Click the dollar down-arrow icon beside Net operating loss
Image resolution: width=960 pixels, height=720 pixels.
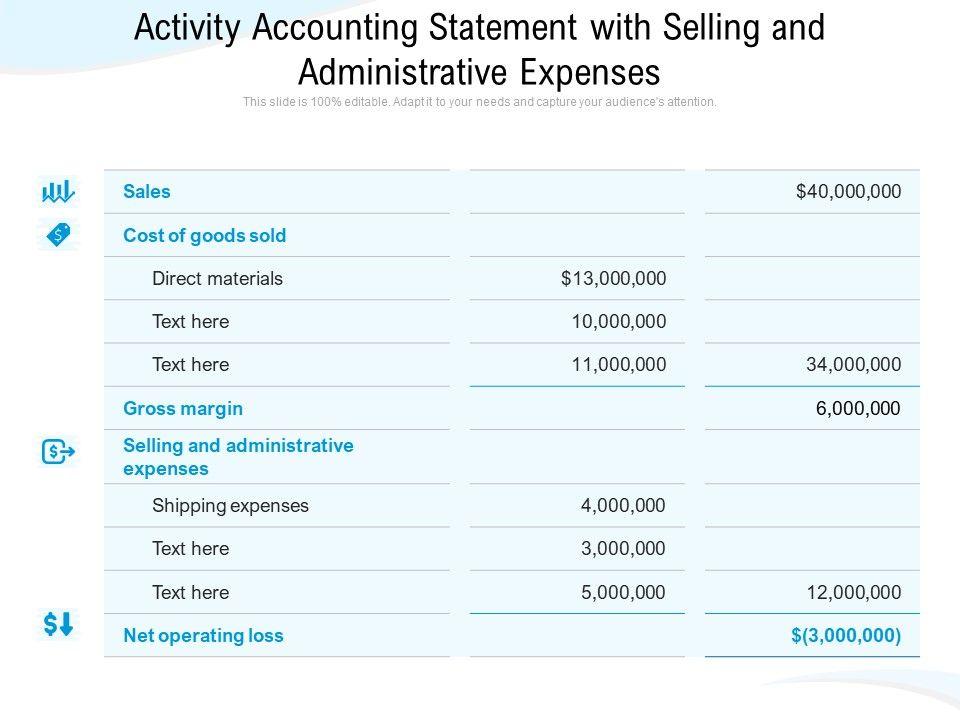58,625
